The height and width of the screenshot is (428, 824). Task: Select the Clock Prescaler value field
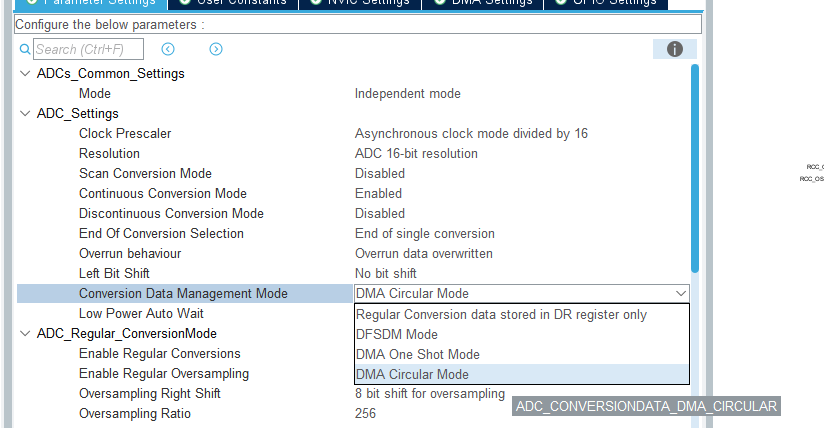coord(471,134)
